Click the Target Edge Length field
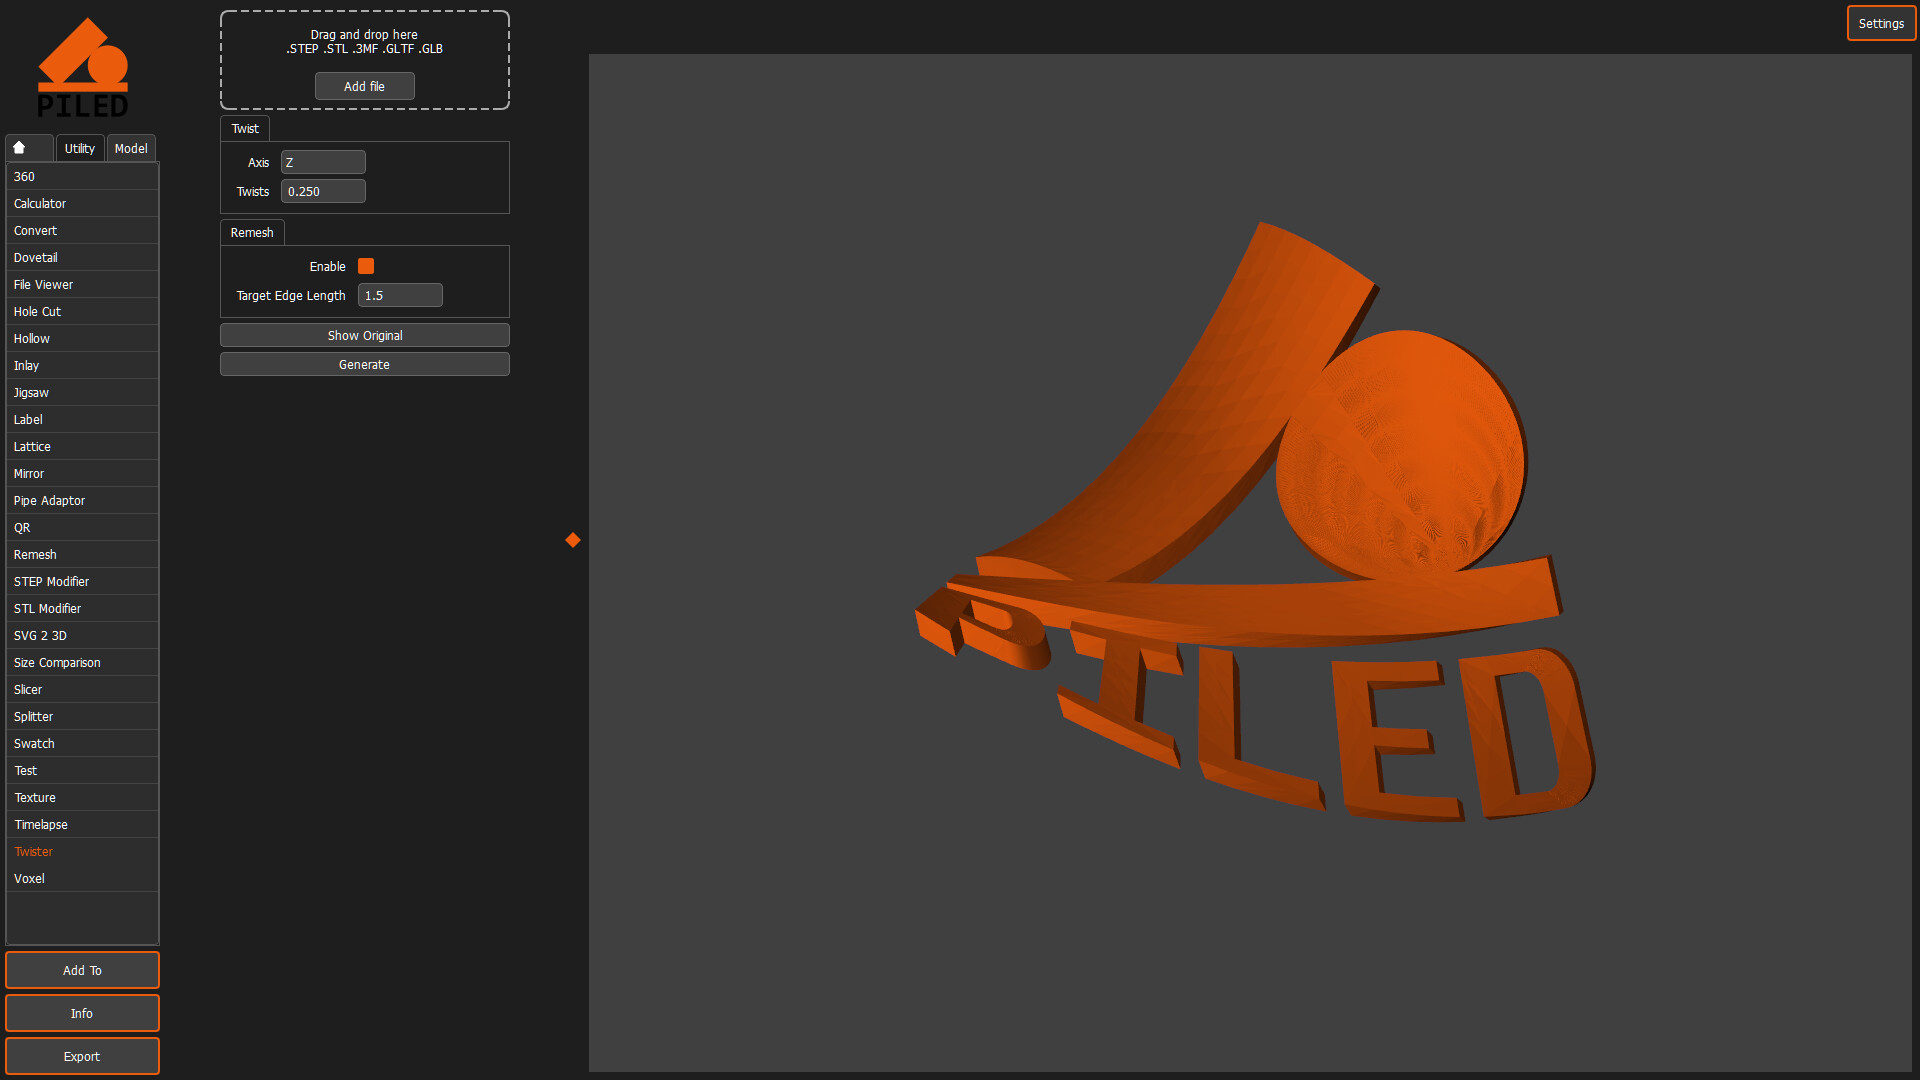This screenshot has width=1920, height=1080. (400, 295)
